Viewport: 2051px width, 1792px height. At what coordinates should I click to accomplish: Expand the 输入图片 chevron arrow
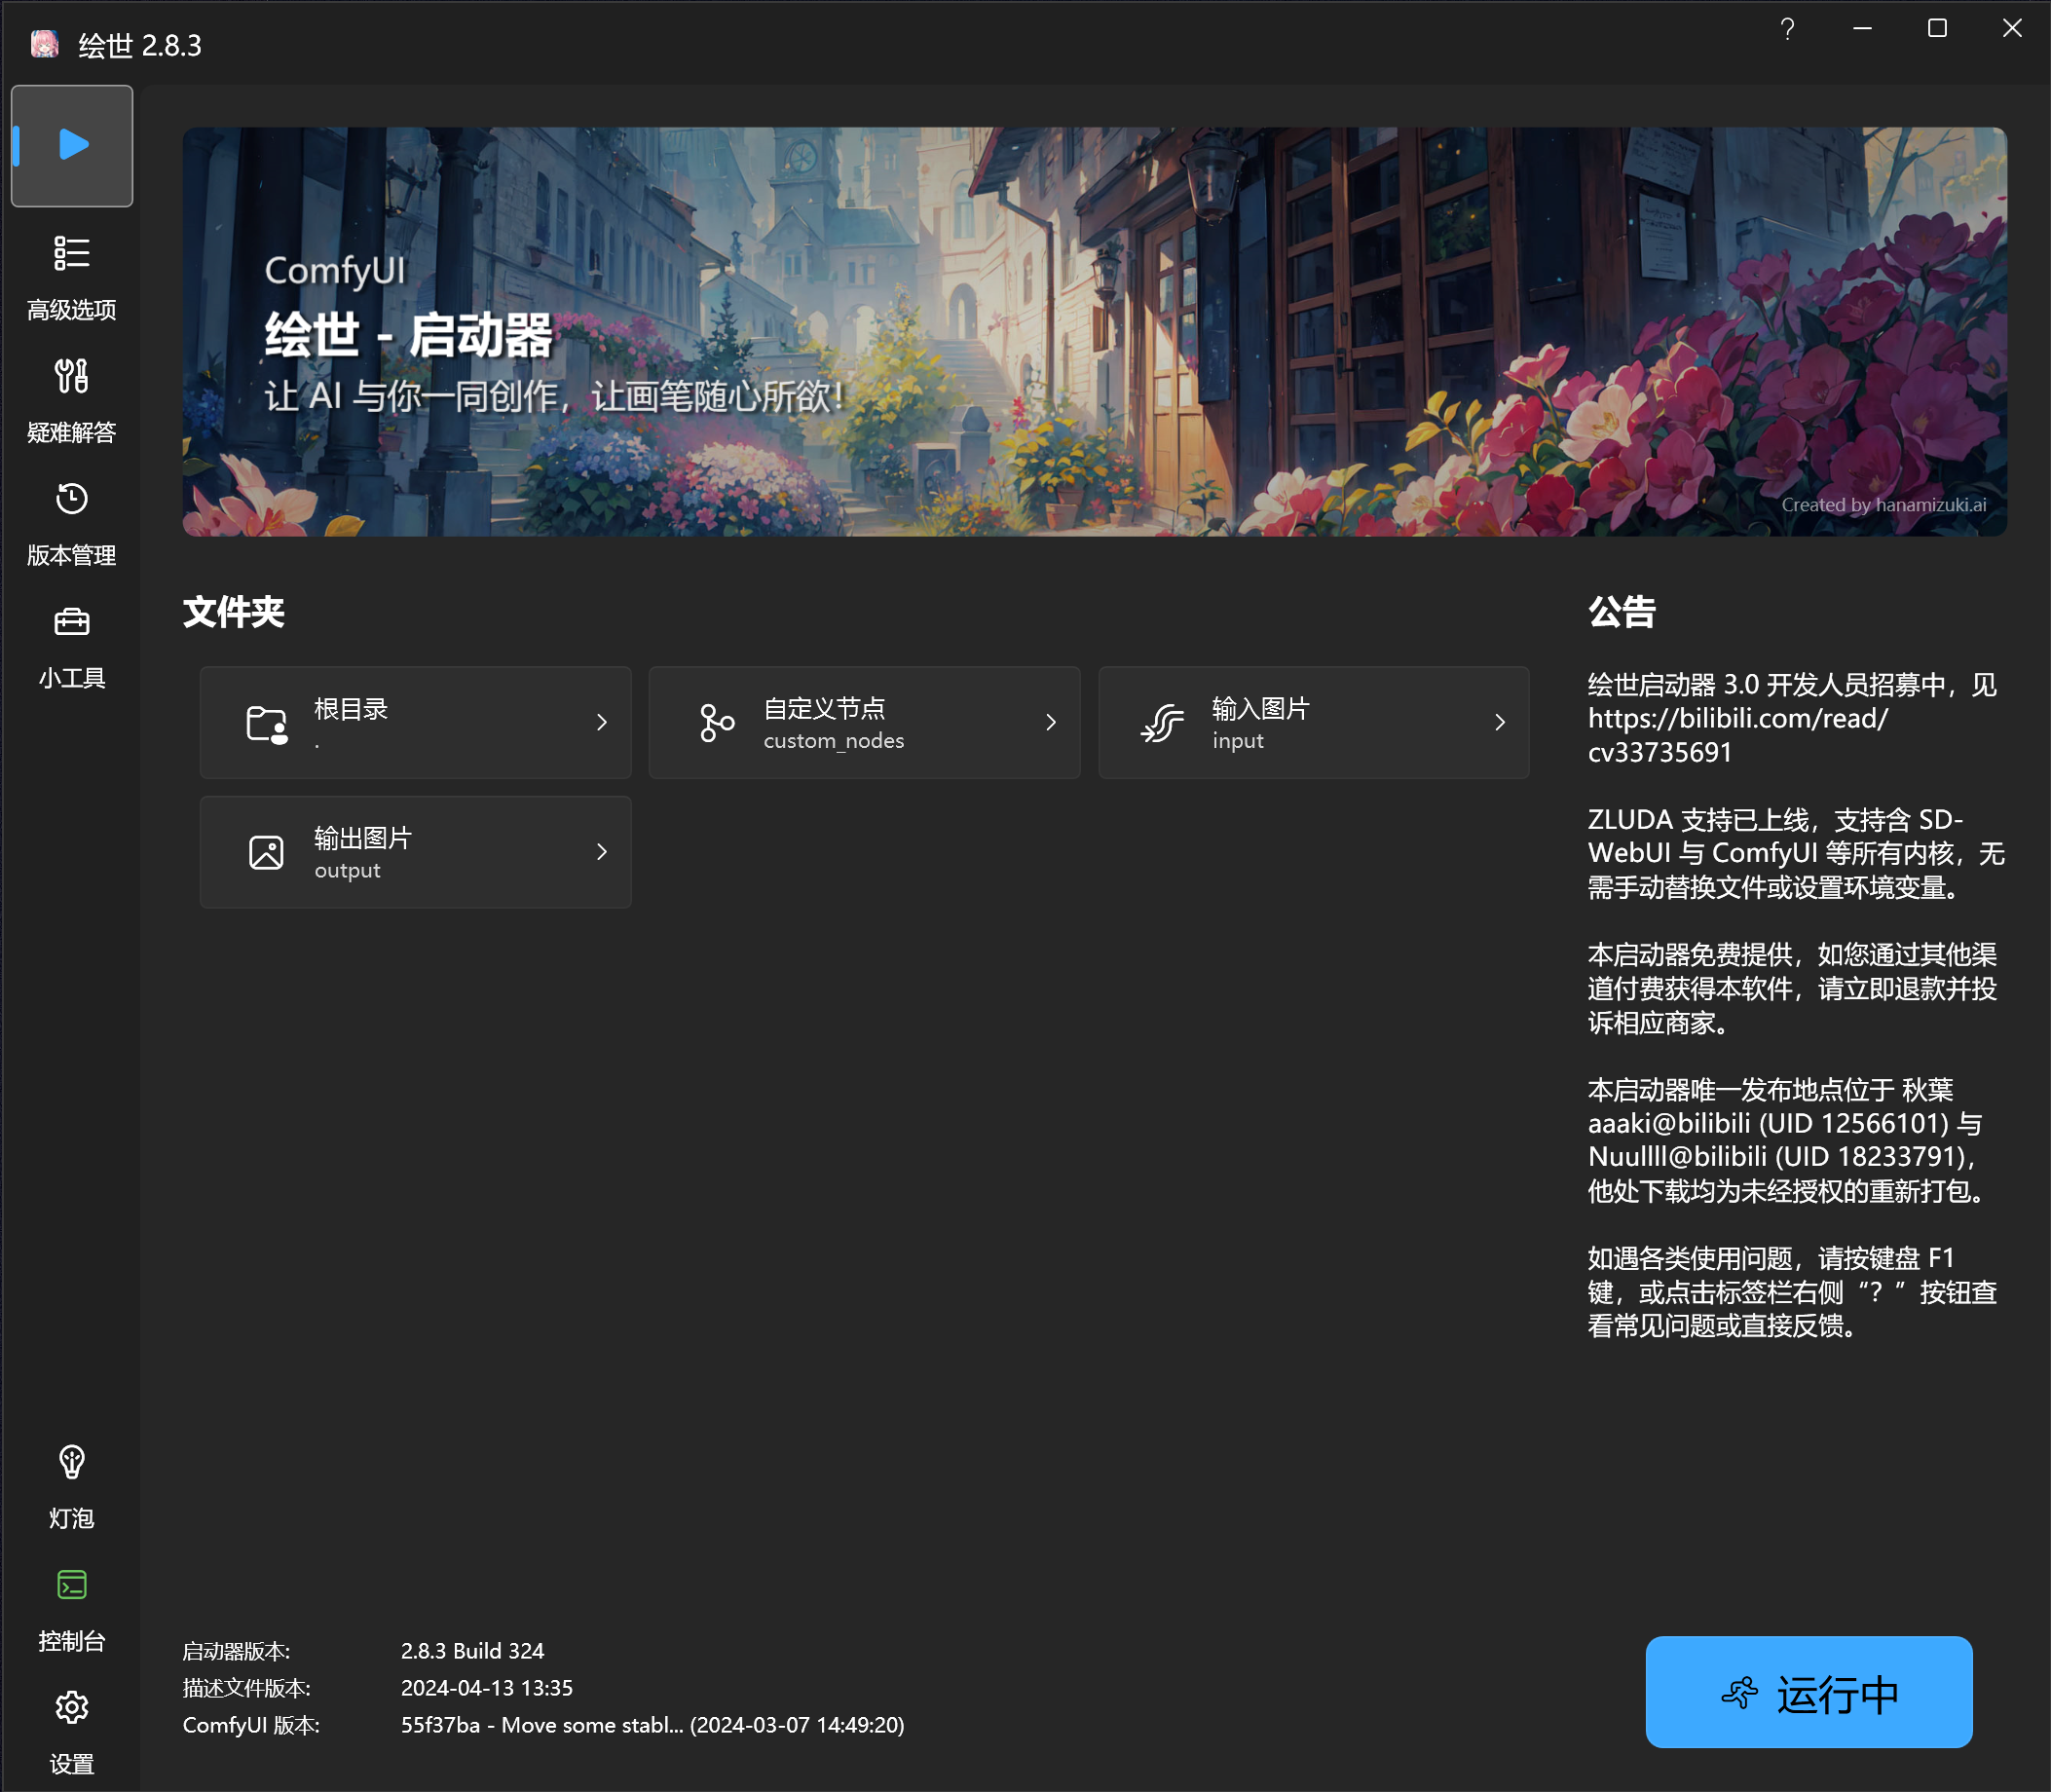click(1499, 722)
